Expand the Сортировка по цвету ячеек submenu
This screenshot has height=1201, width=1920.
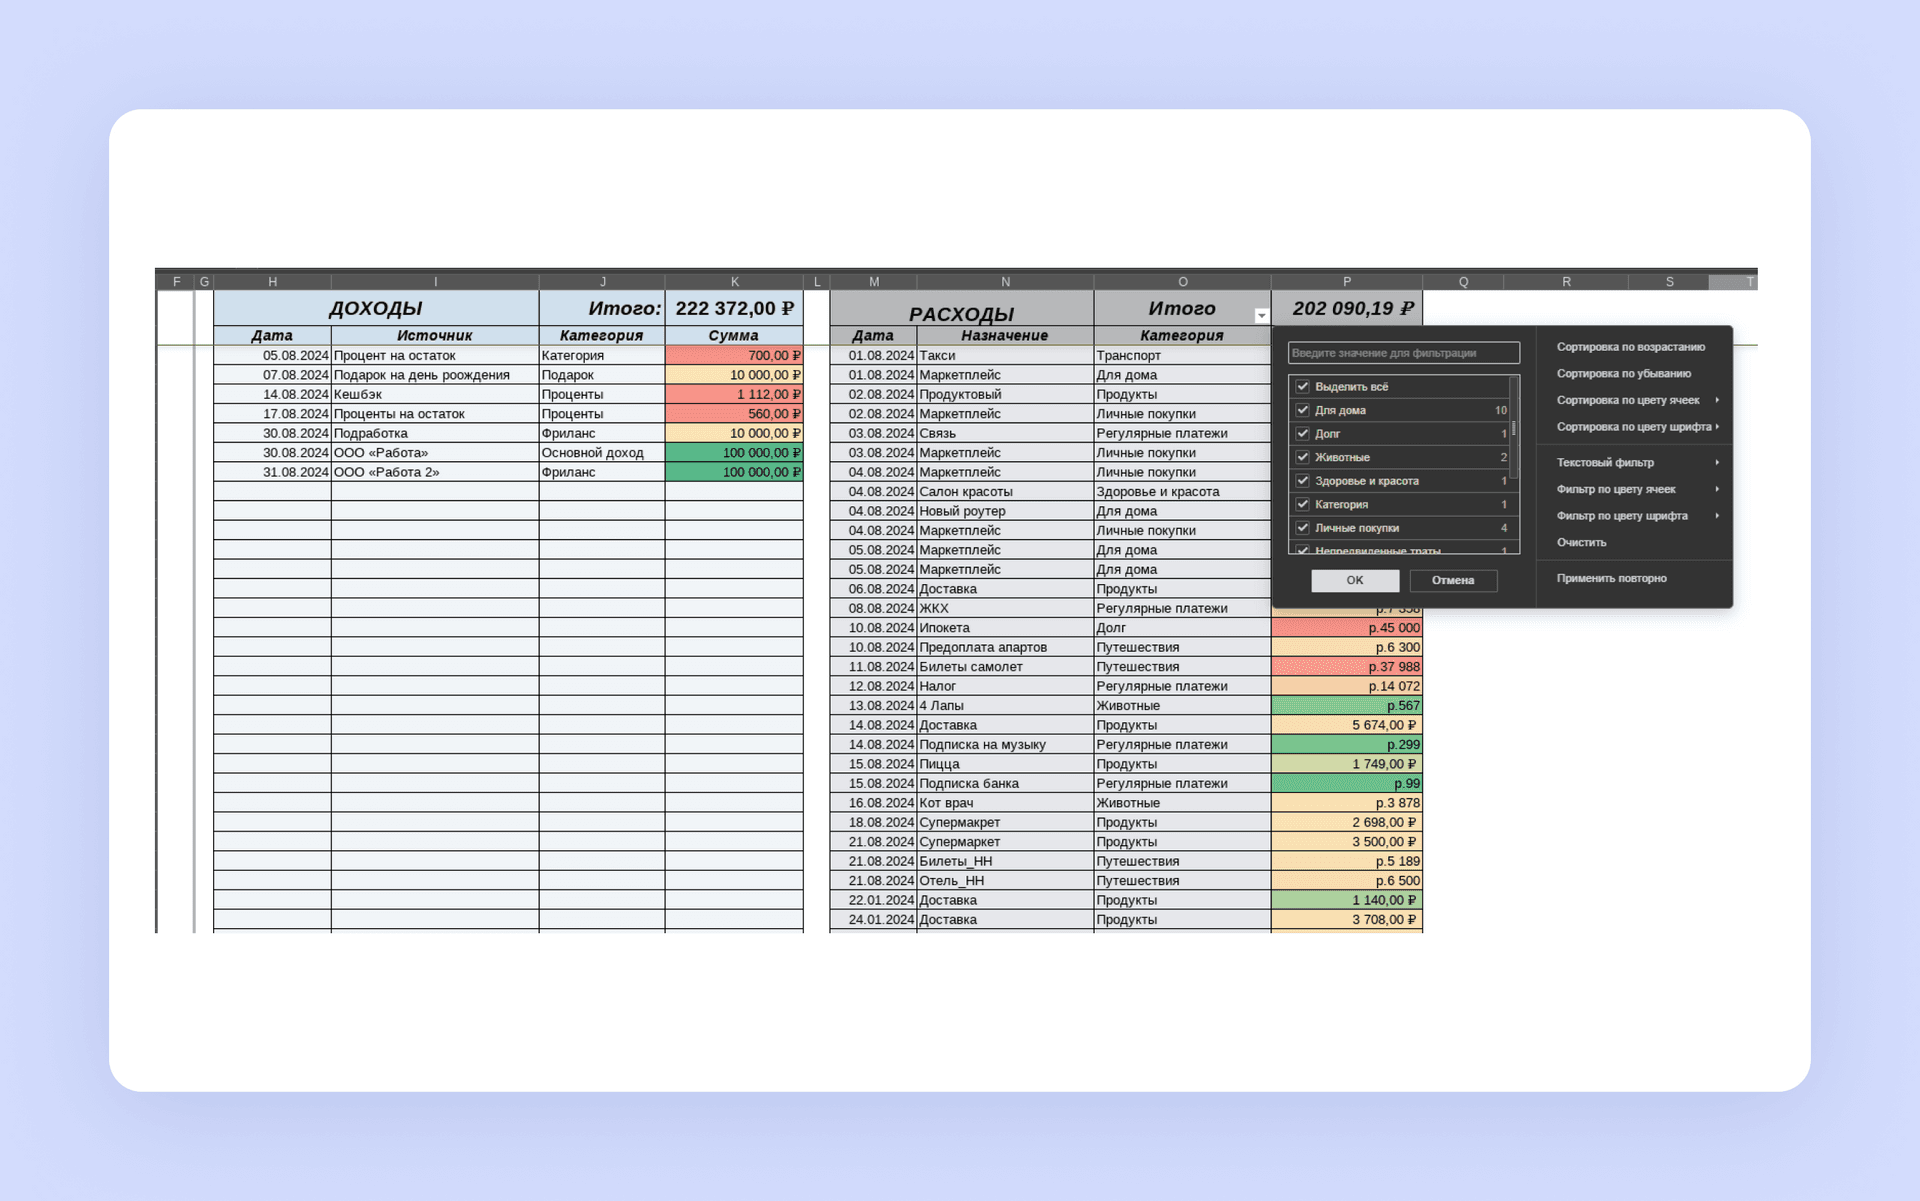pyautogui.click(x=1636, y=400)
